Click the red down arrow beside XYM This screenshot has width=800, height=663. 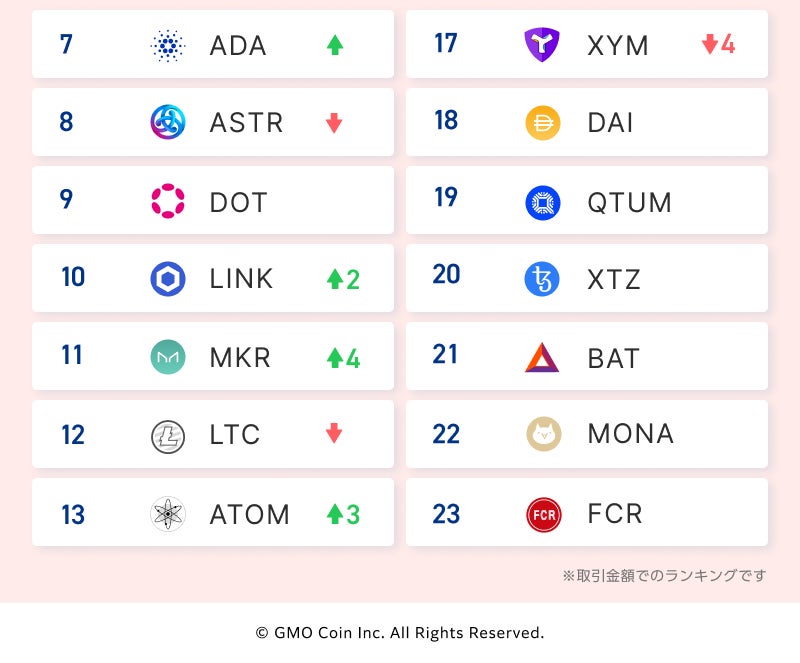tap(710, 45)
